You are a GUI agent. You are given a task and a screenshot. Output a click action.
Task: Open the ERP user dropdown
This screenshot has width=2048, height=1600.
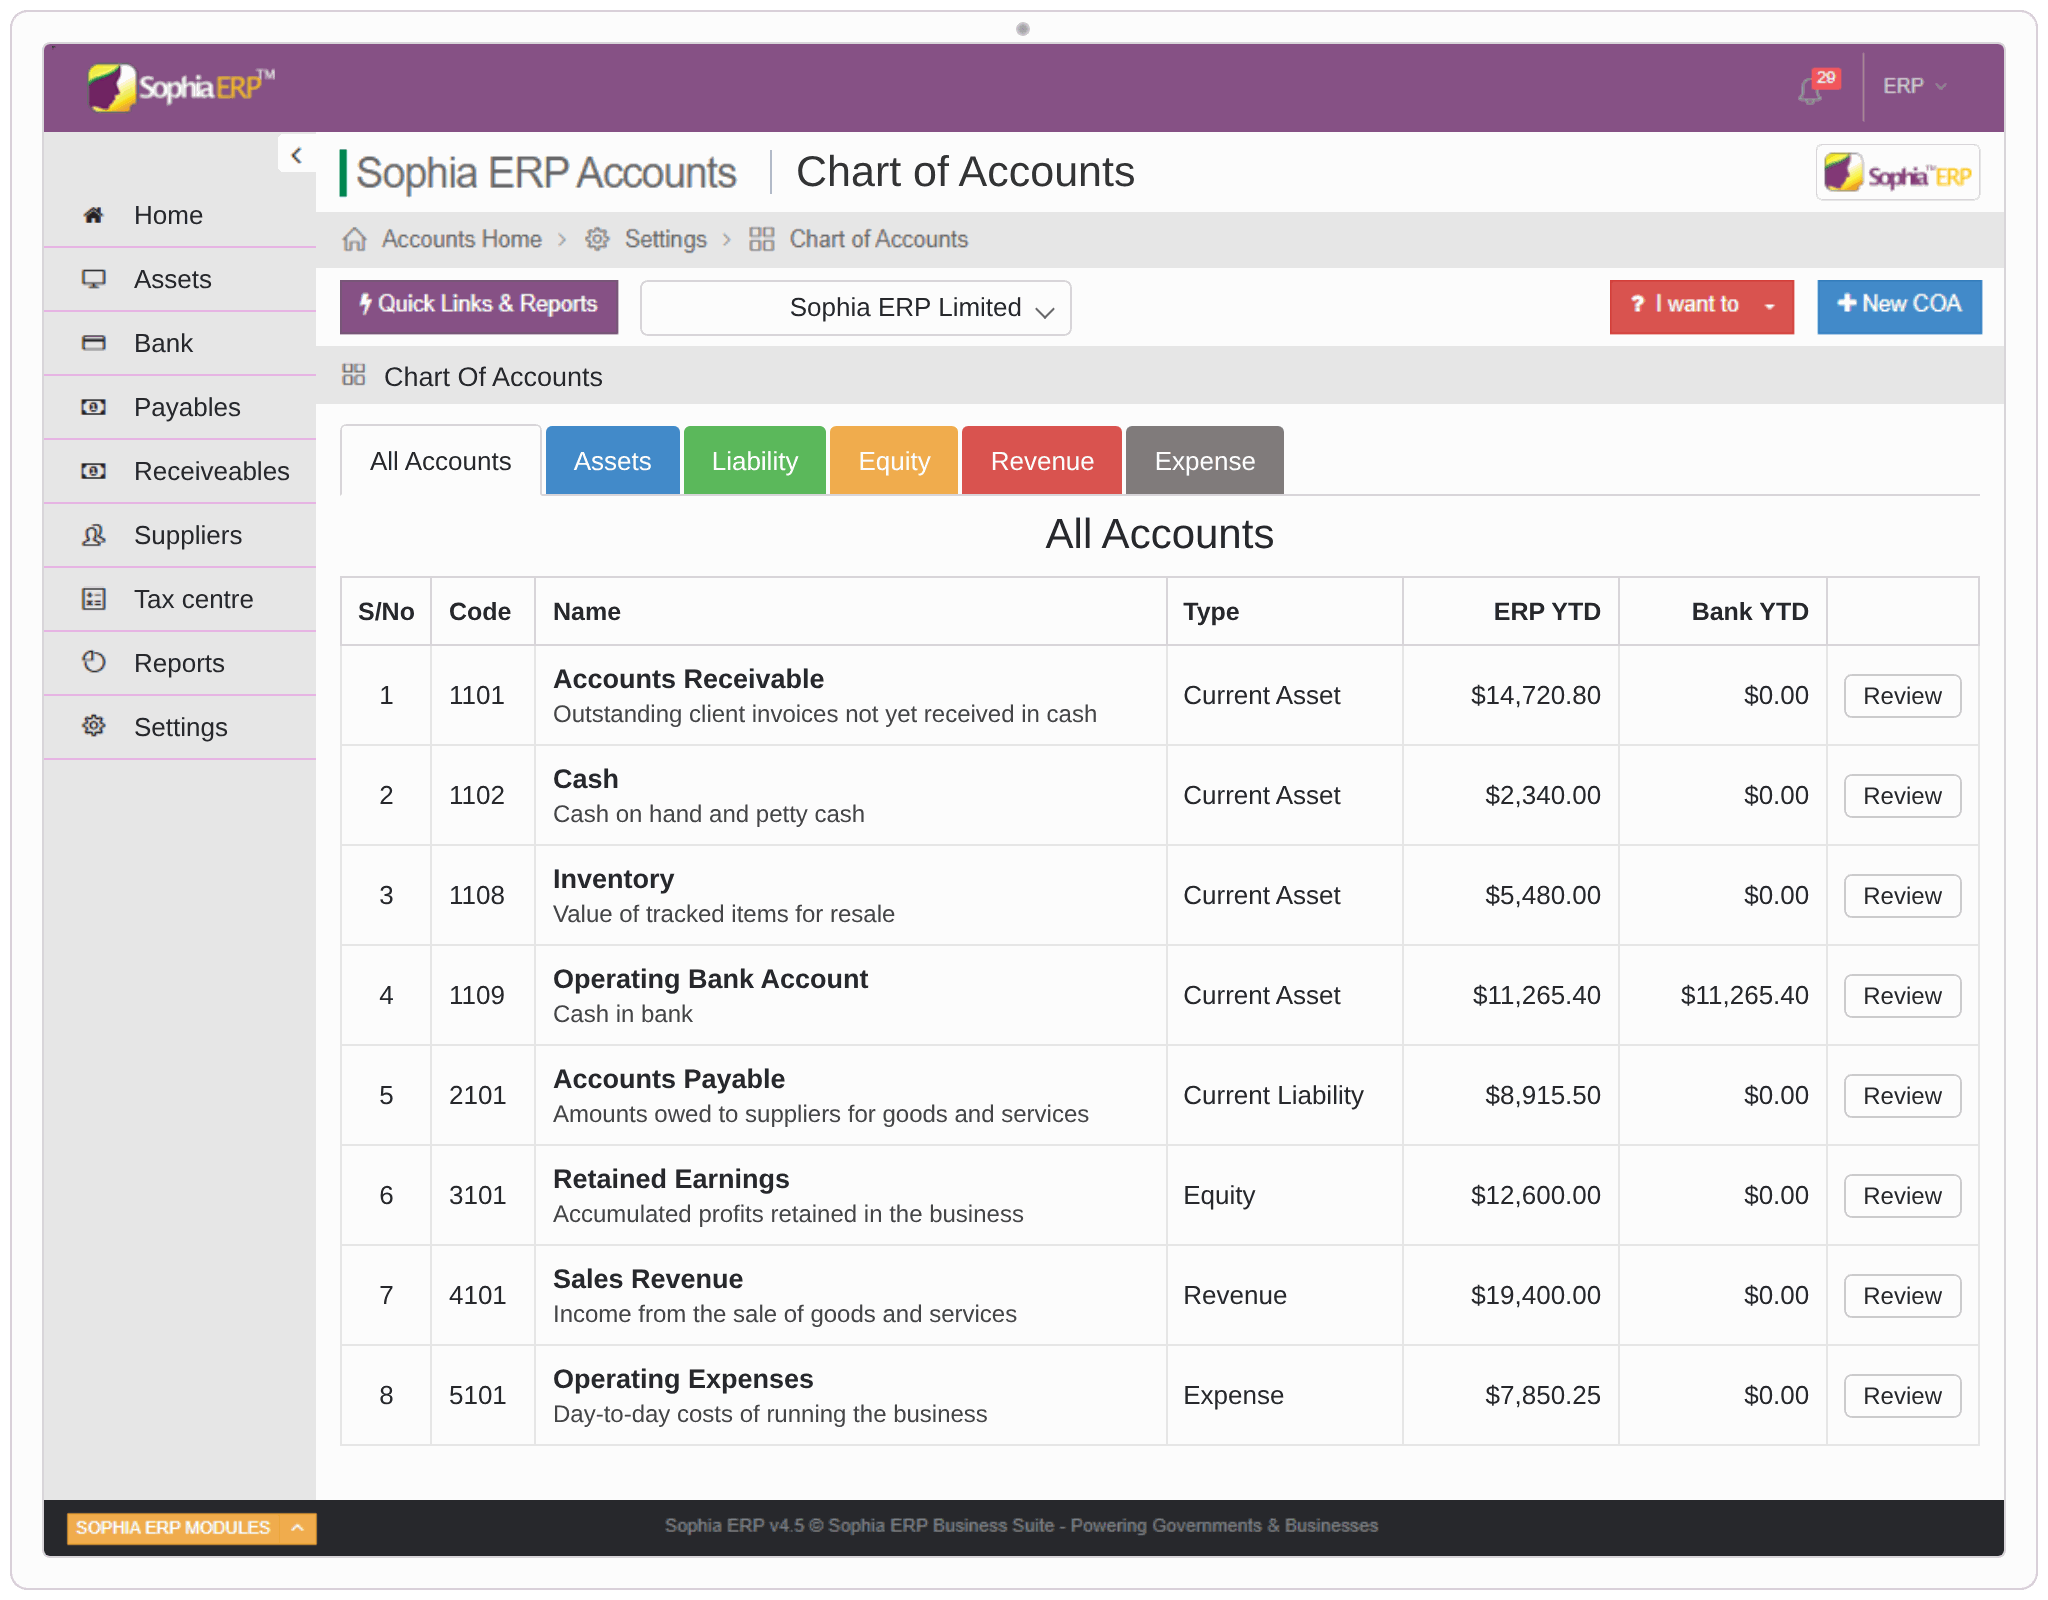1914,86
